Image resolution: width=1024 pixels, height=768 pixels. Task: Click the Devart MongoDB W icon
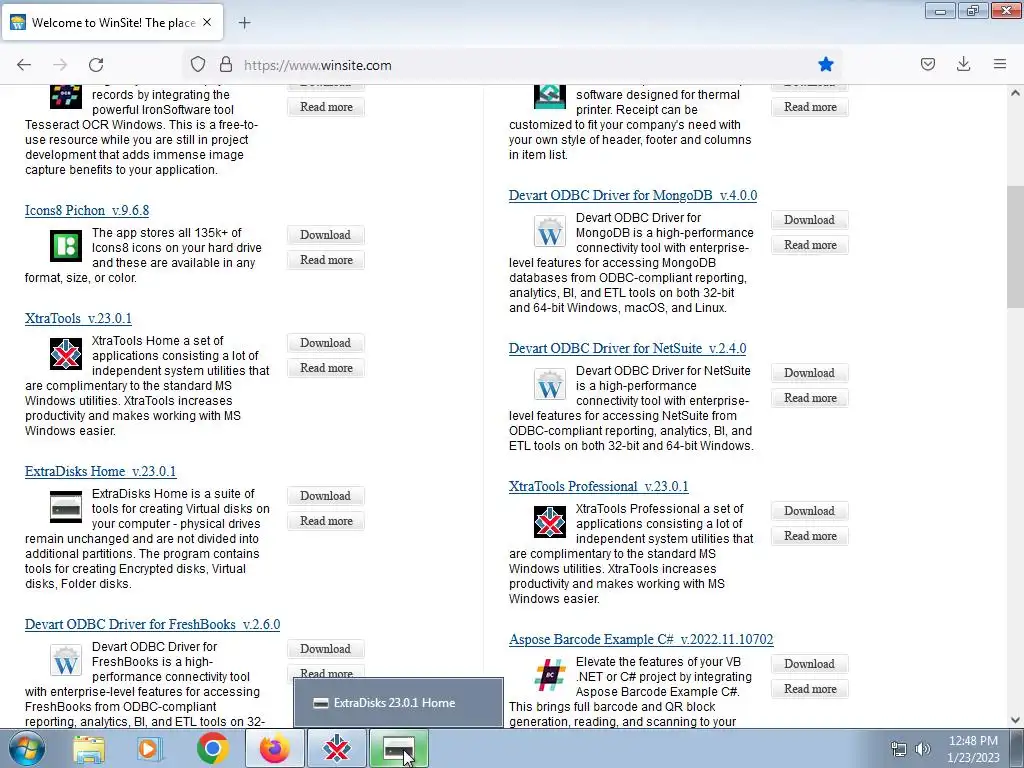550,231
